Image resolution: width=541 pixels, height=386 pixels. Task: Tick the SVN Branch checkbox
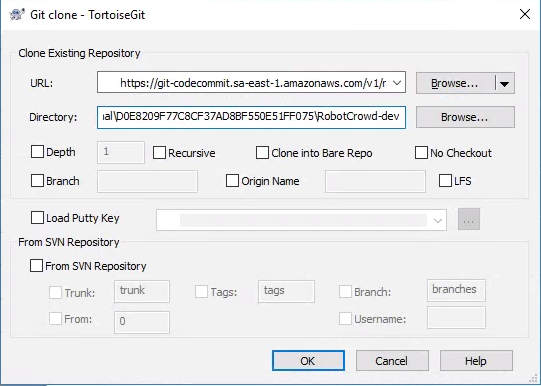pos(345,291)
